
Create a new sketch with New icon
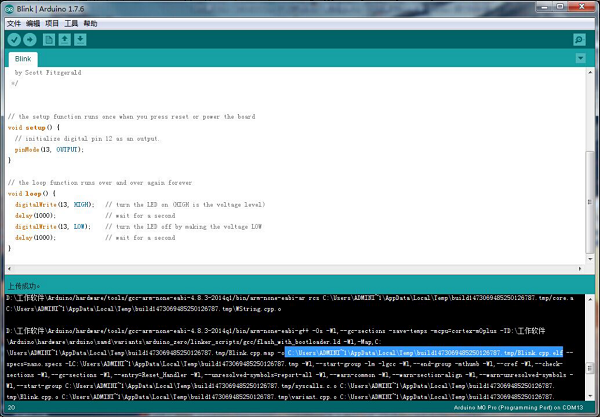pos(49,39)
